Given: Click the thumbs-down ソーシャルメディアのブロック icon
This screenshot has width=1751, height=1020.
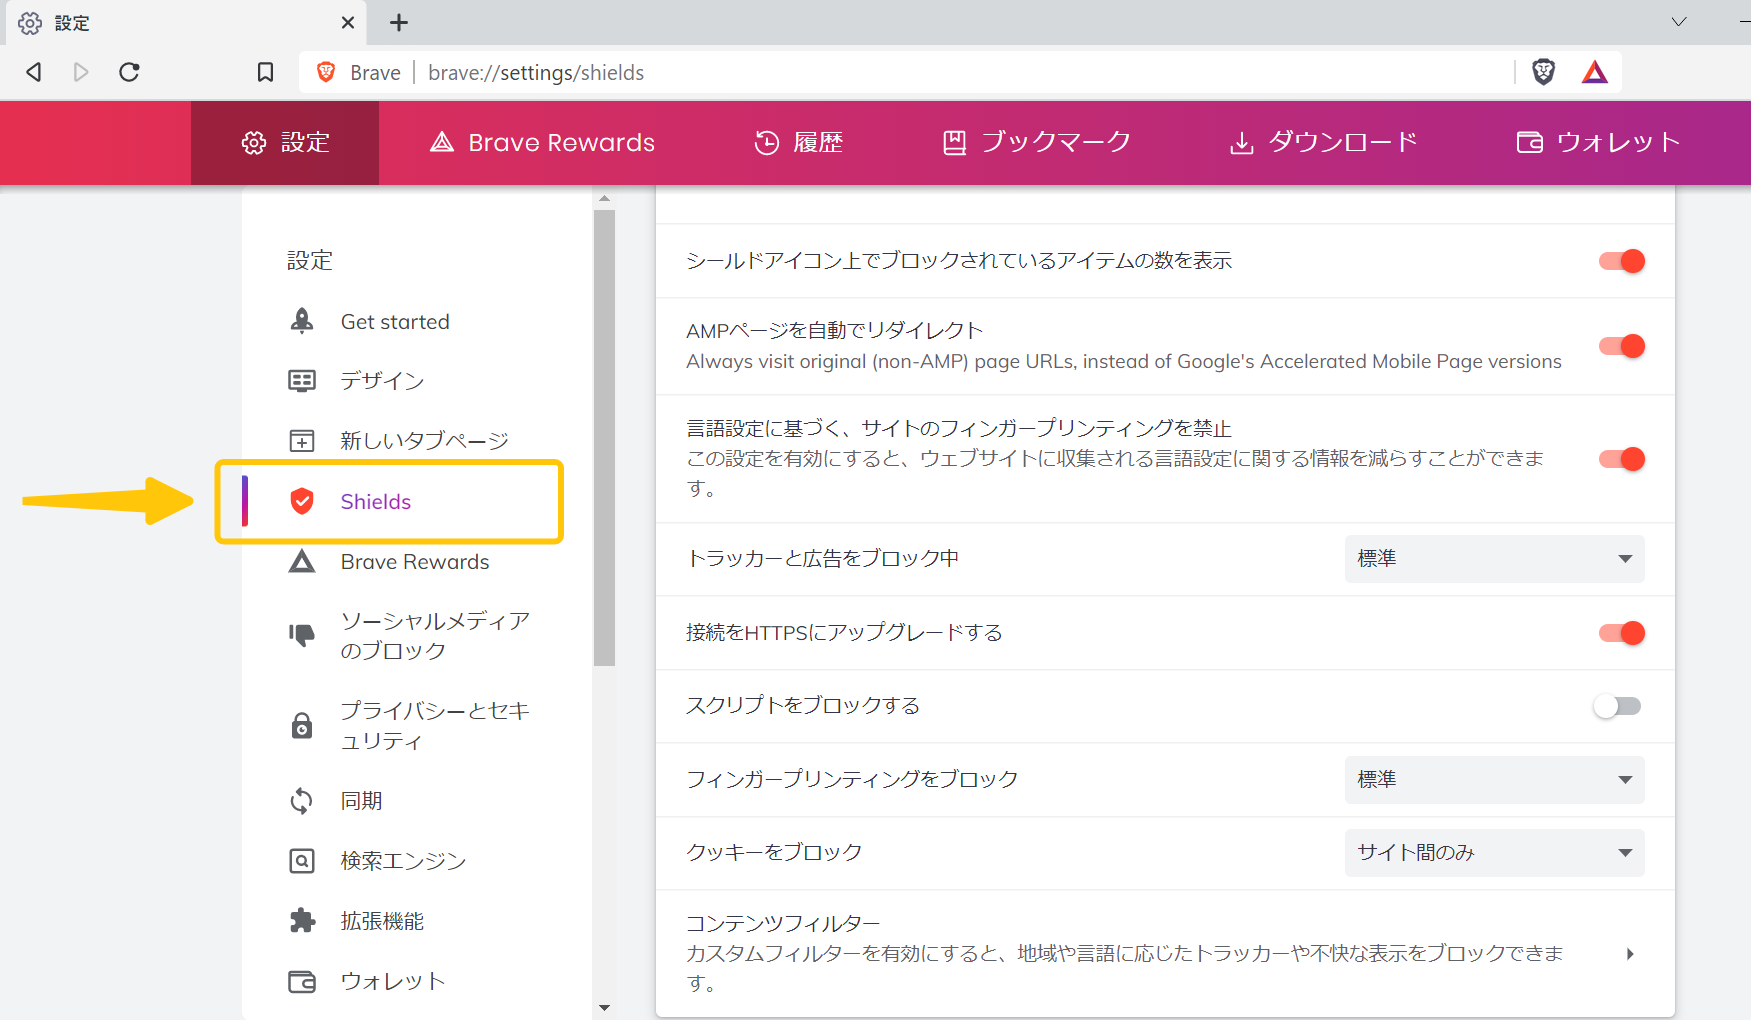Looking at the screenshot, I should [302, 635].
